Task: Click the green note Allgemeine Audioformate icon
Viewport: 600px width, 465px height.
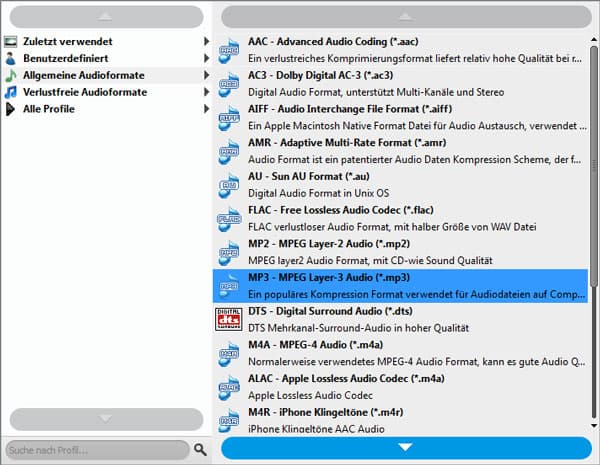Action: [10, 75]
